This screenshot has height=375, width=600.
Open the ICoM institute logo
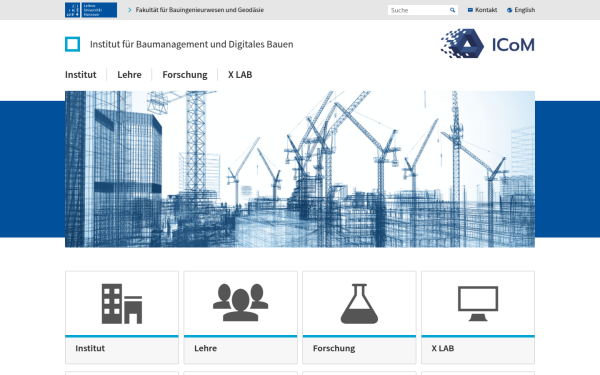(487, 44)
